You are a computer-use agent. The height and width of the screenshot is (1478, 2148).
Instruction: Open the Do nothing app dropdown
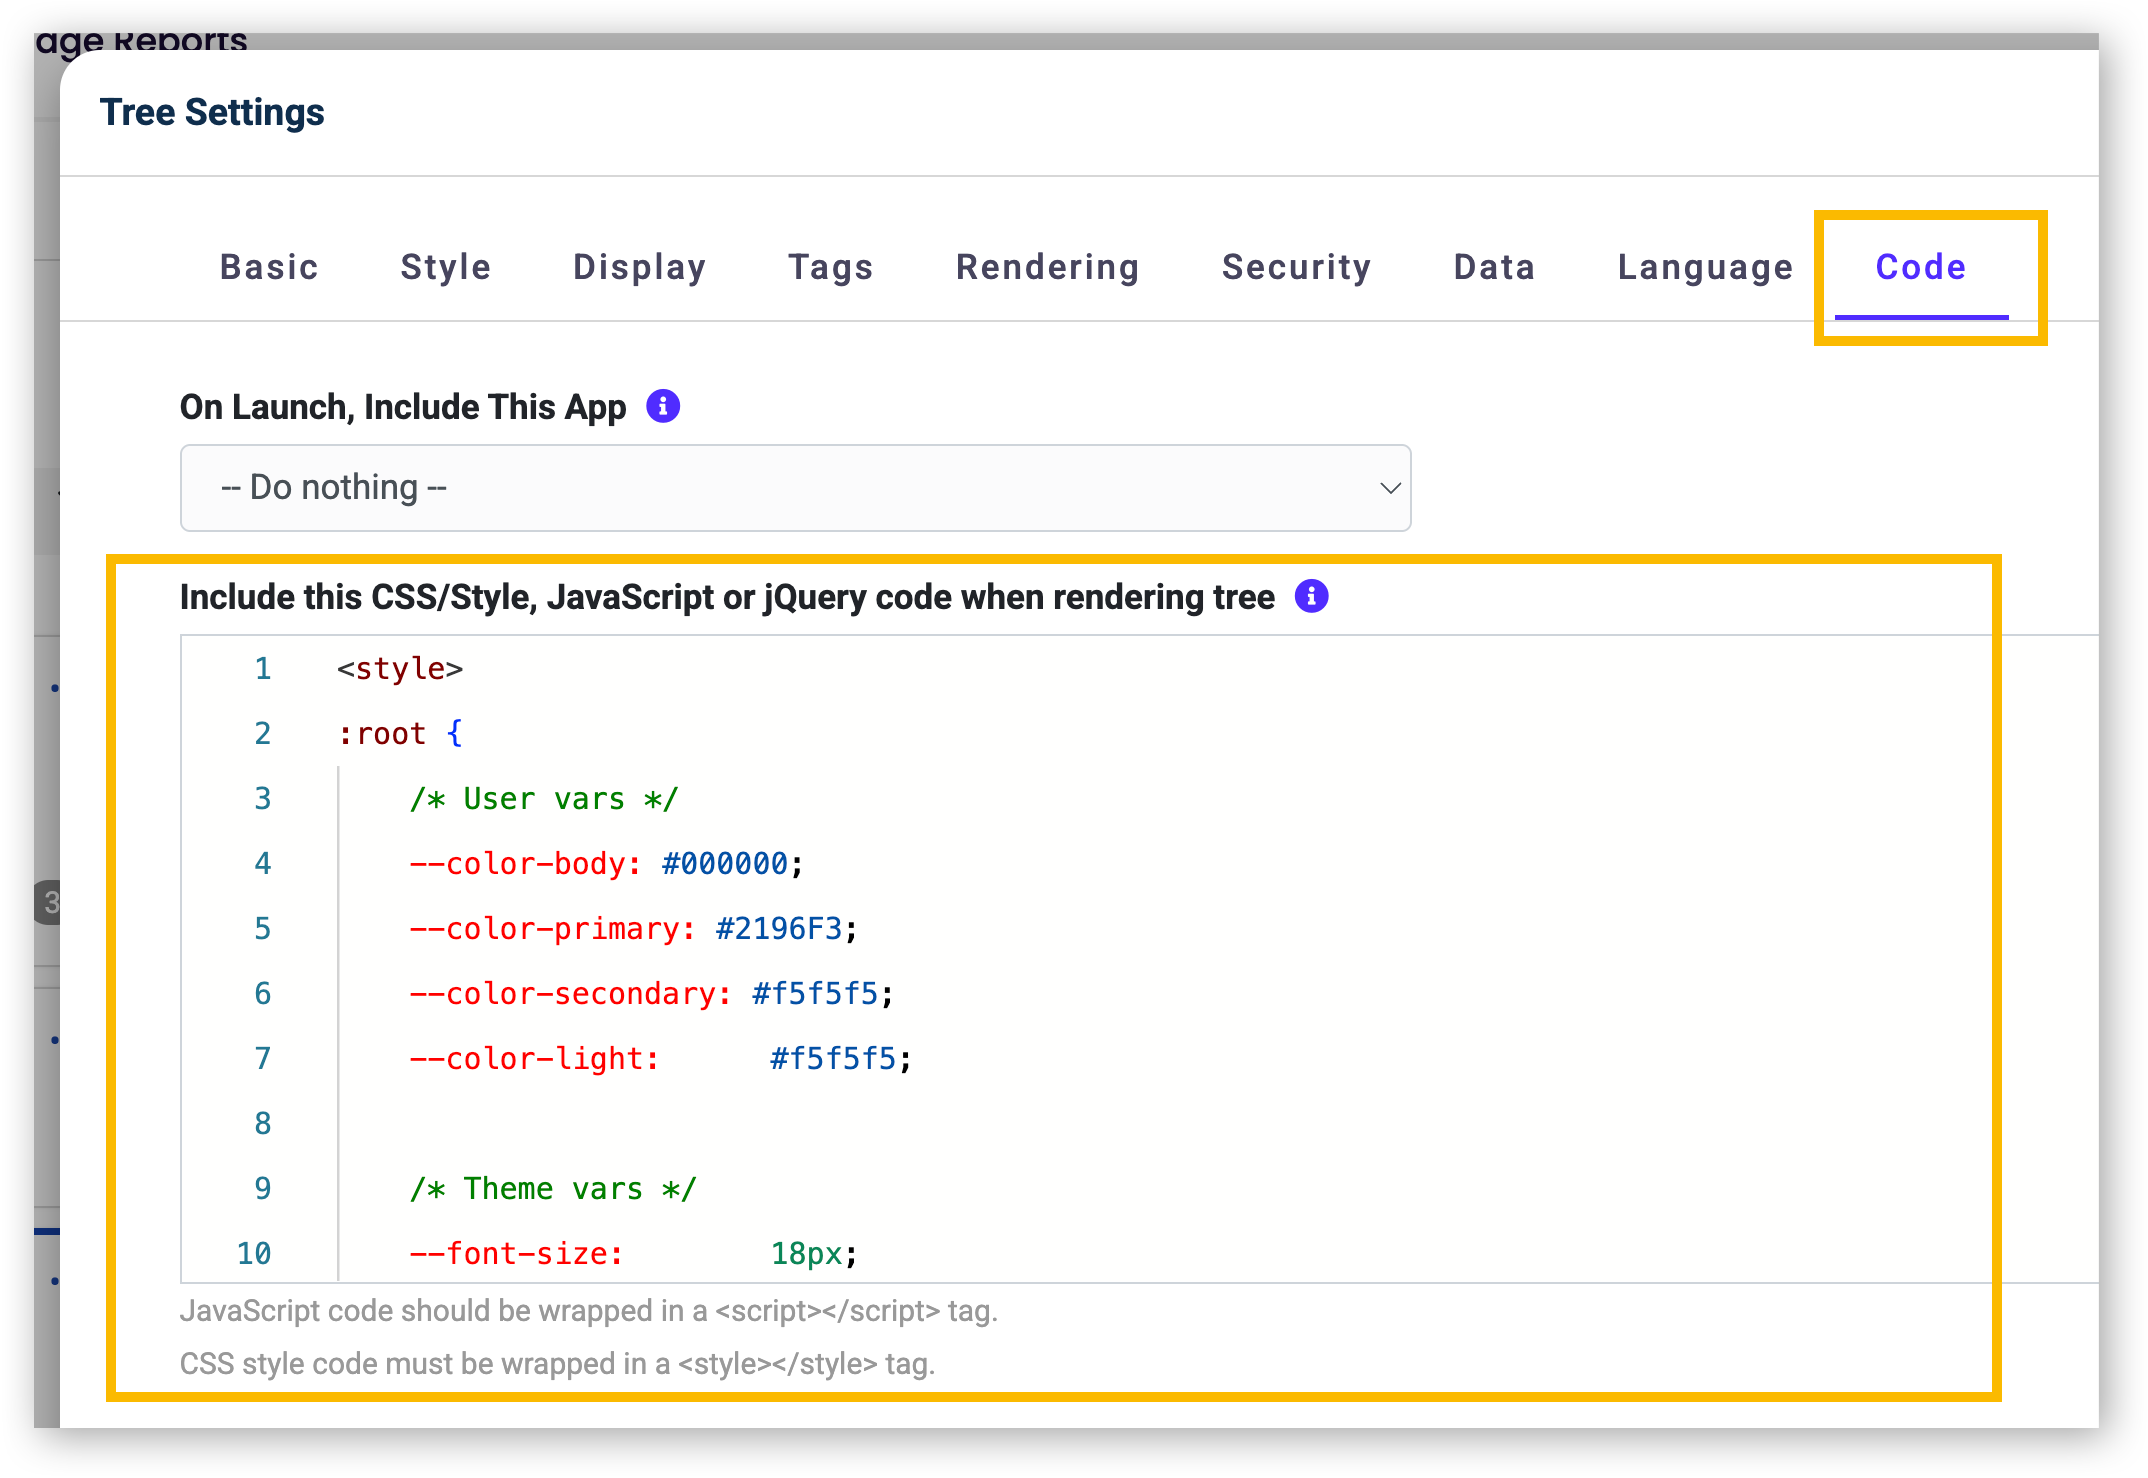point(795,488)
